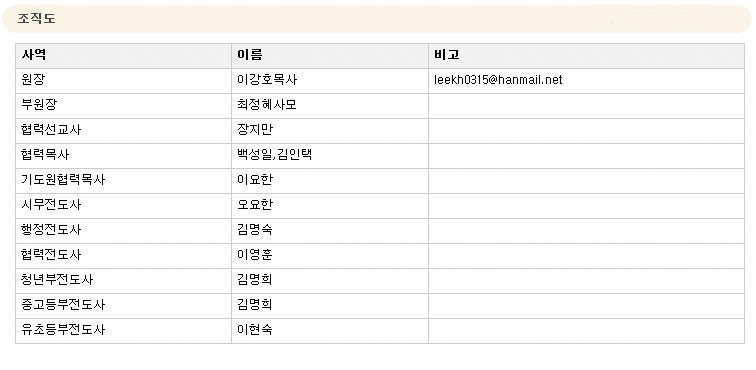Click the name 이영훈

tap(255, 255)
